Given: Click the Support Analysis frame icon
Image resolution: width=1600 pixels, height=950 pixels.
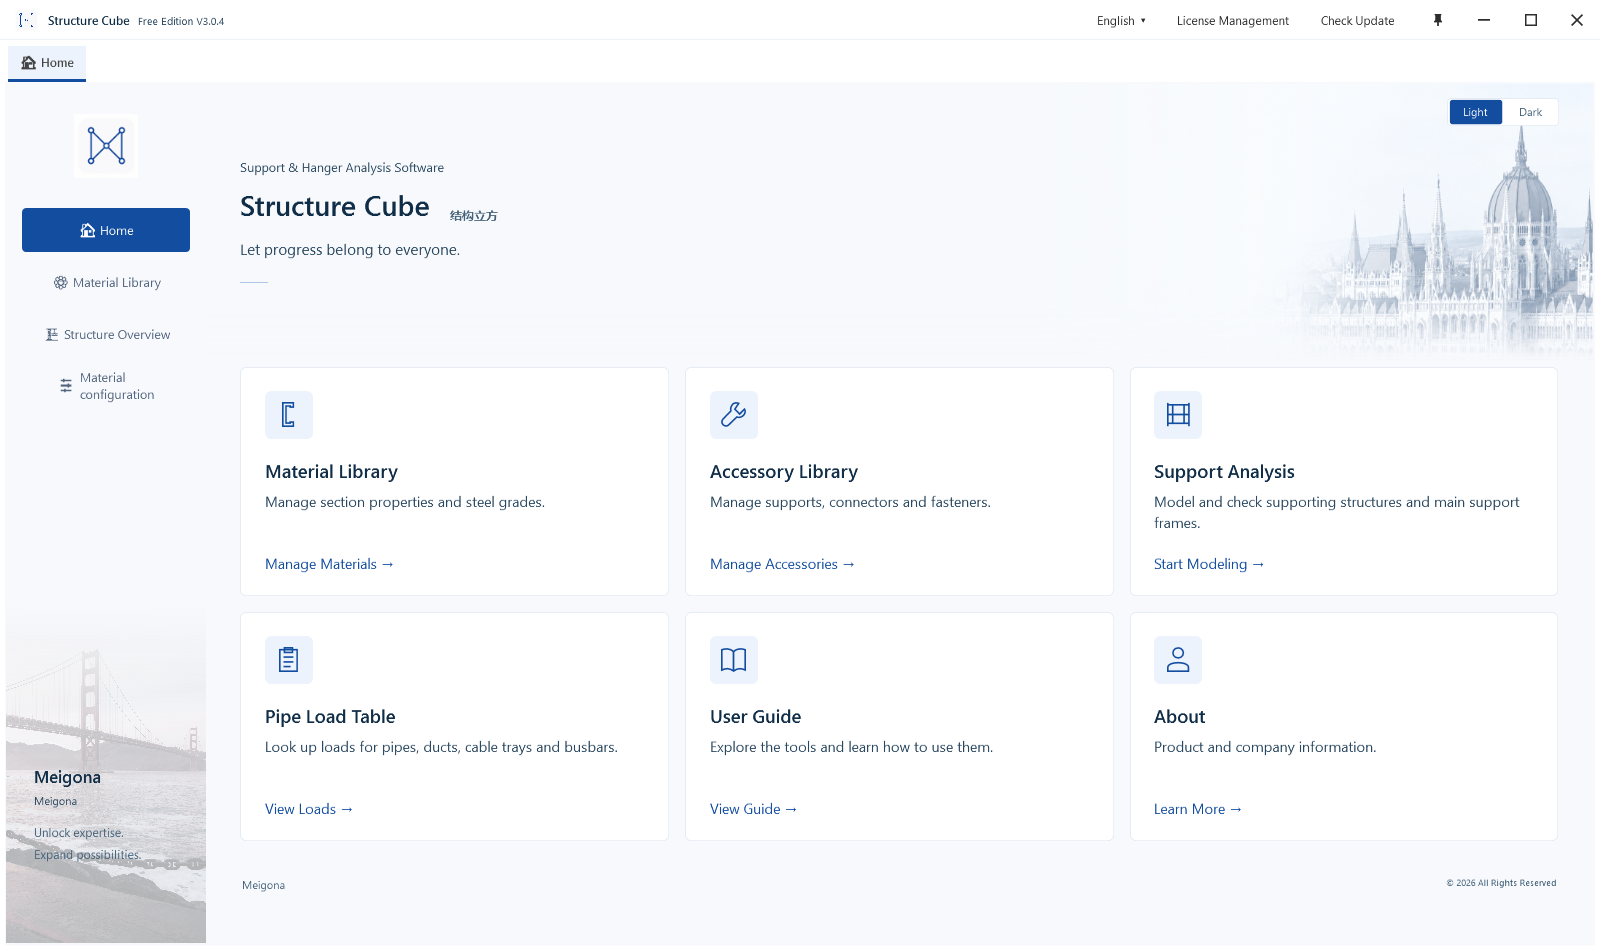Looking at the screenshot, I should pyautogui.click(x=1178, y=415).
